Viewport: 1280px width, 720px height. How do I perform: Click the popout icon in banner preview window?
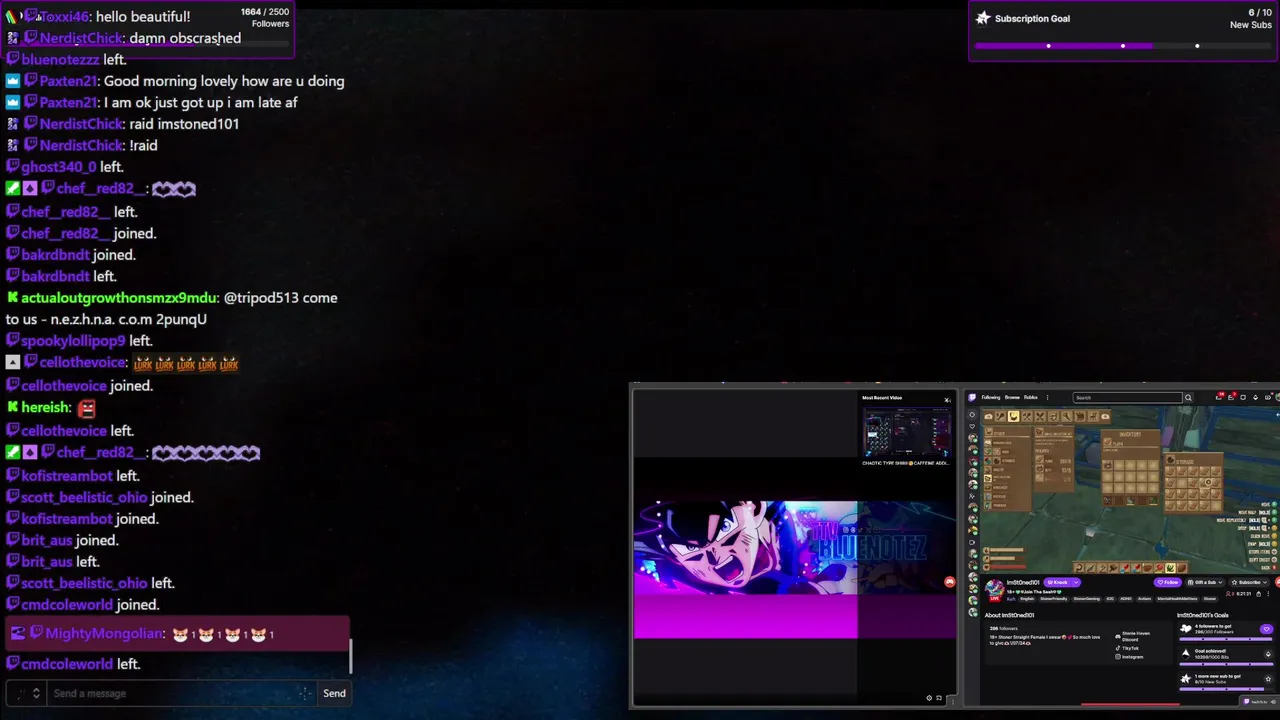click(939, 697)
